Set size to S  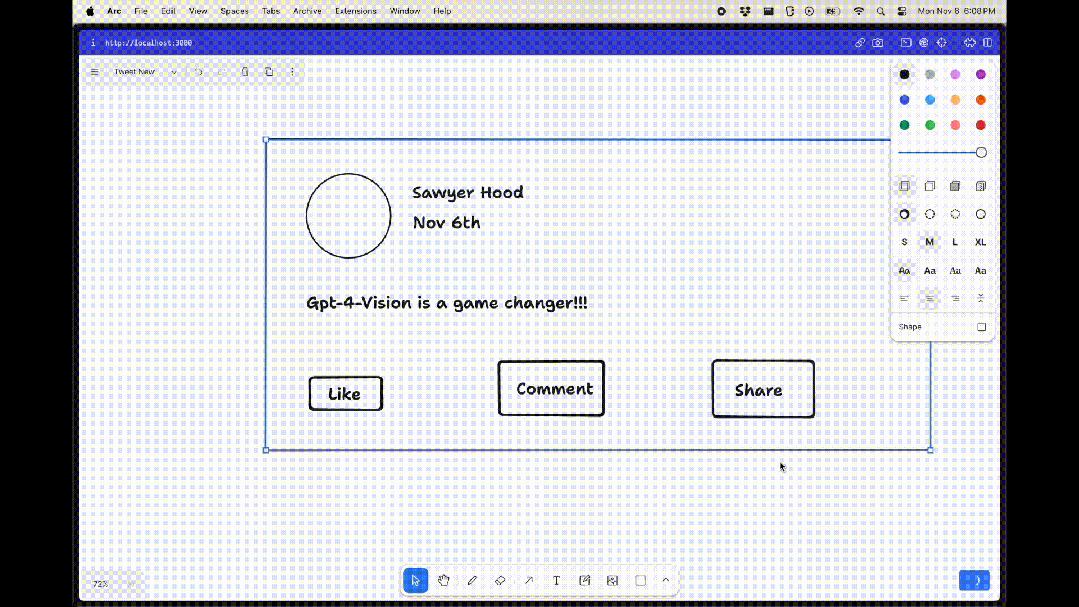coord(904,242)
